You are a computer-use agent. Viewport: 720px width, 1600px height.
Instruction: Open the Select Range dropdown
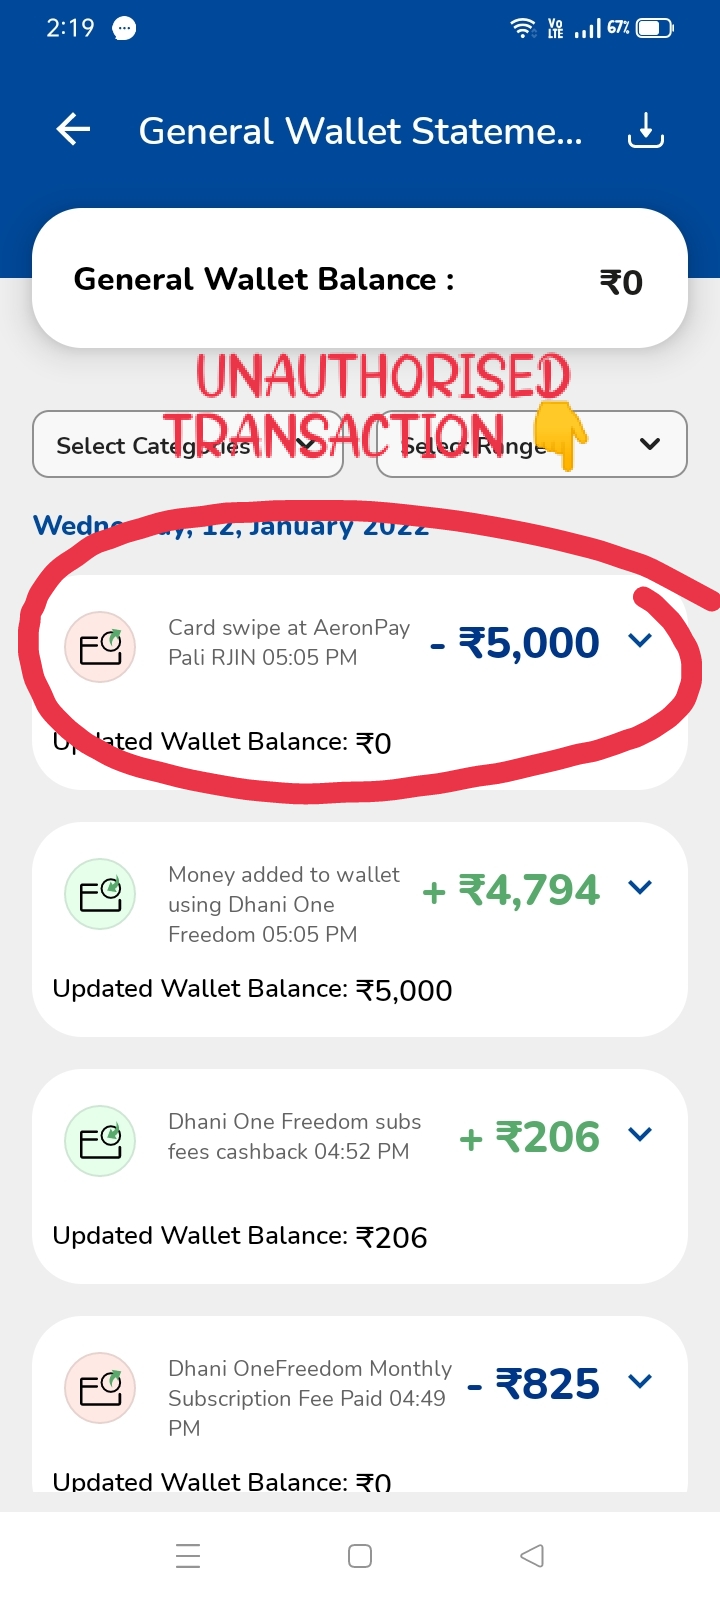coord(532,444)
